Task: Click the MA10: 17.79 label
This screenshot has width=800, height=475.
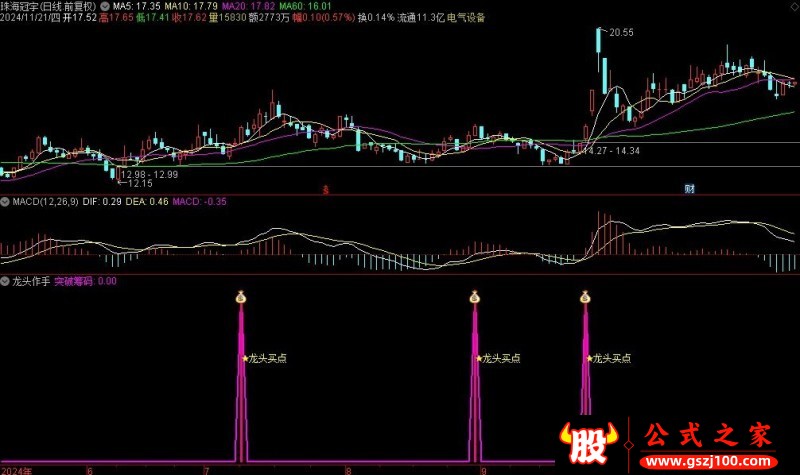Action: pyautogui.click(x=191, y=7)
